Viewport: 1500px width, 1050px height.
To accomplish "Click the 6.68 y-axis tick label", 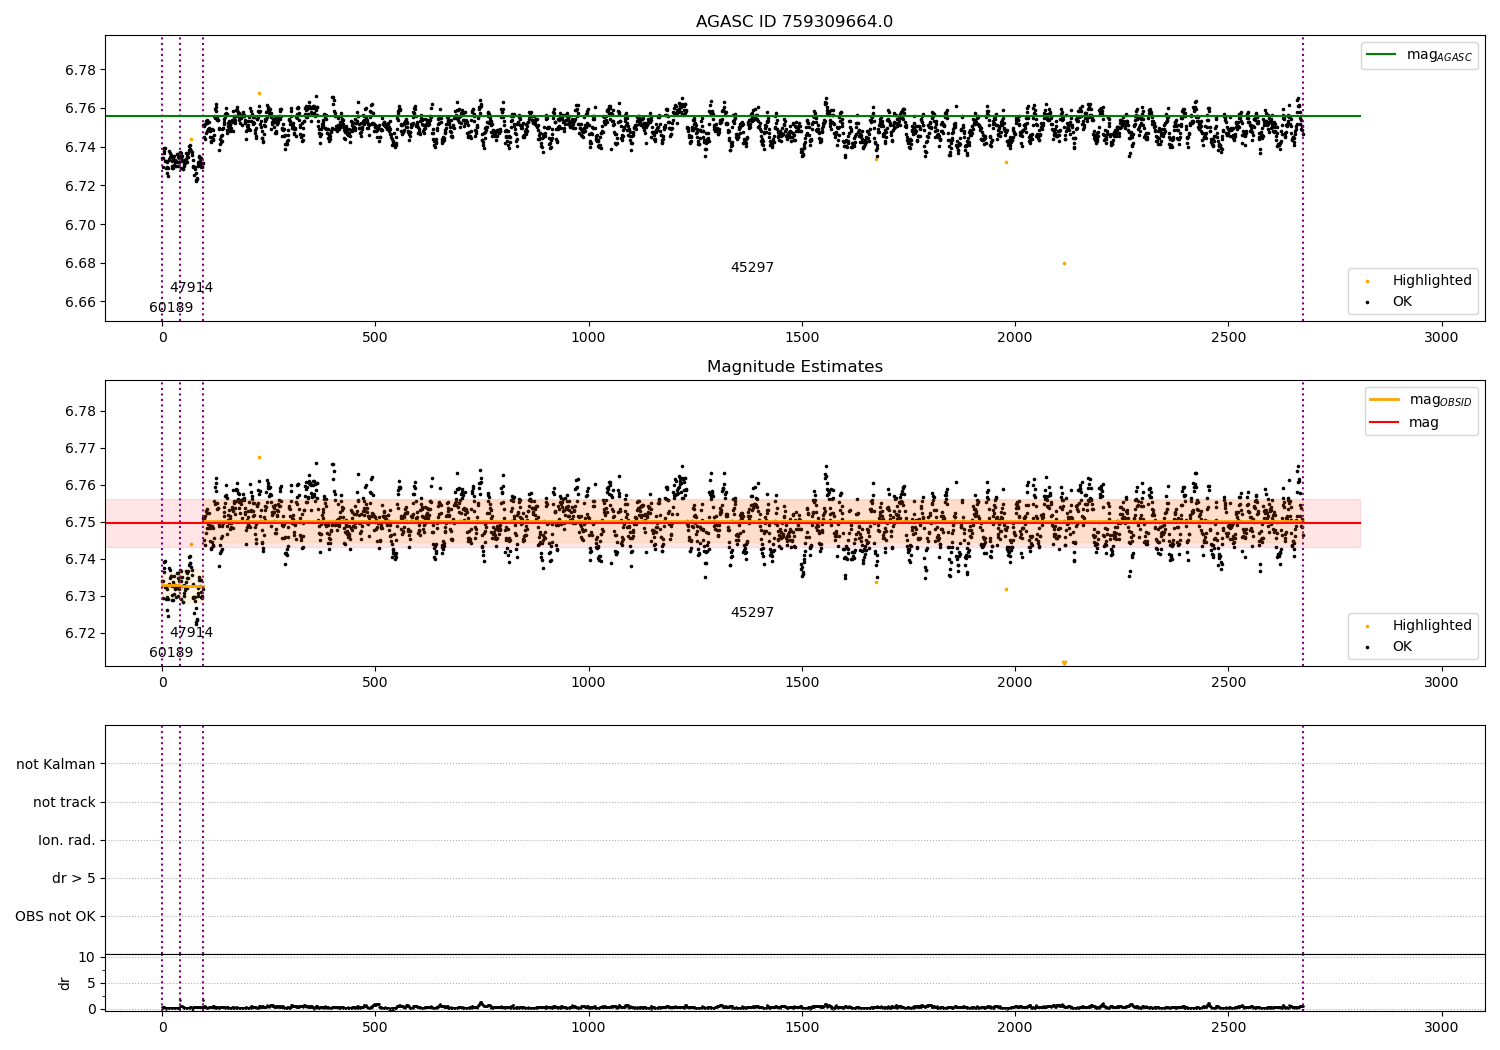I will coord(80,264).
